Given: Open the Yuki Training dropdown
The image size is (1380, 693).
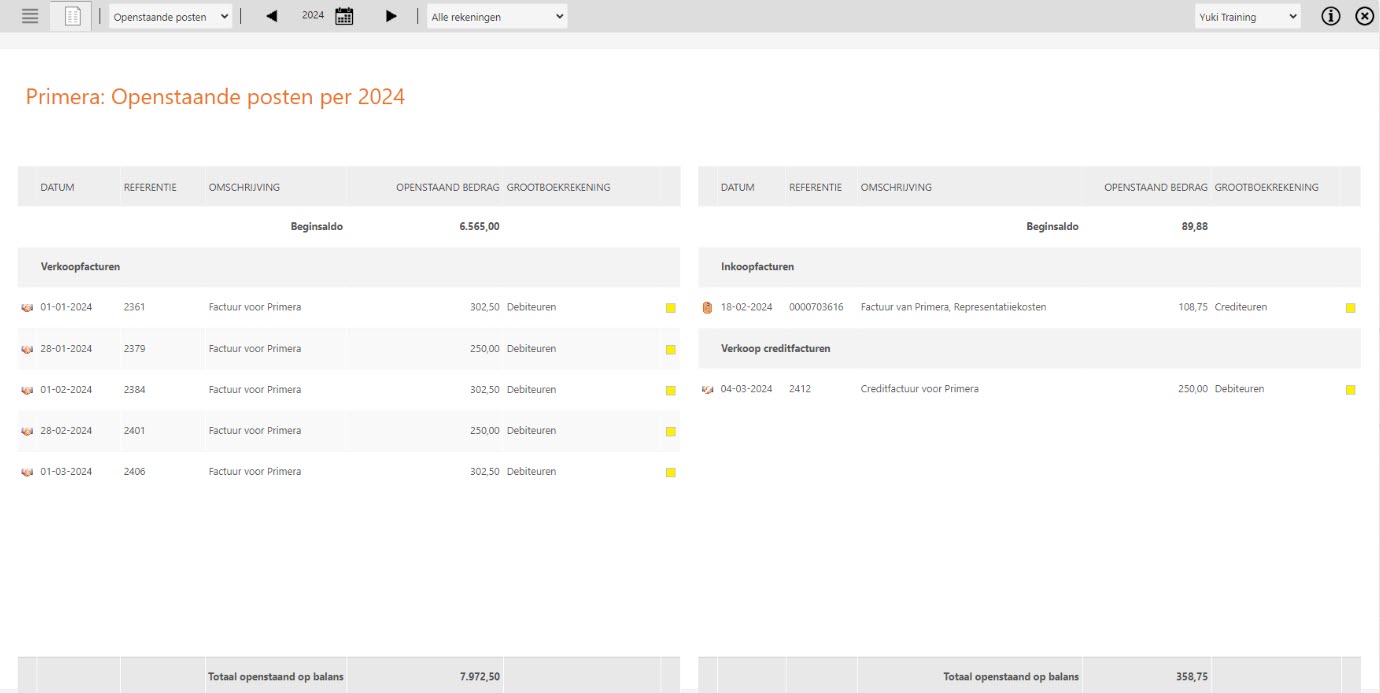Looking at the screenshot, I should 1248,16.
